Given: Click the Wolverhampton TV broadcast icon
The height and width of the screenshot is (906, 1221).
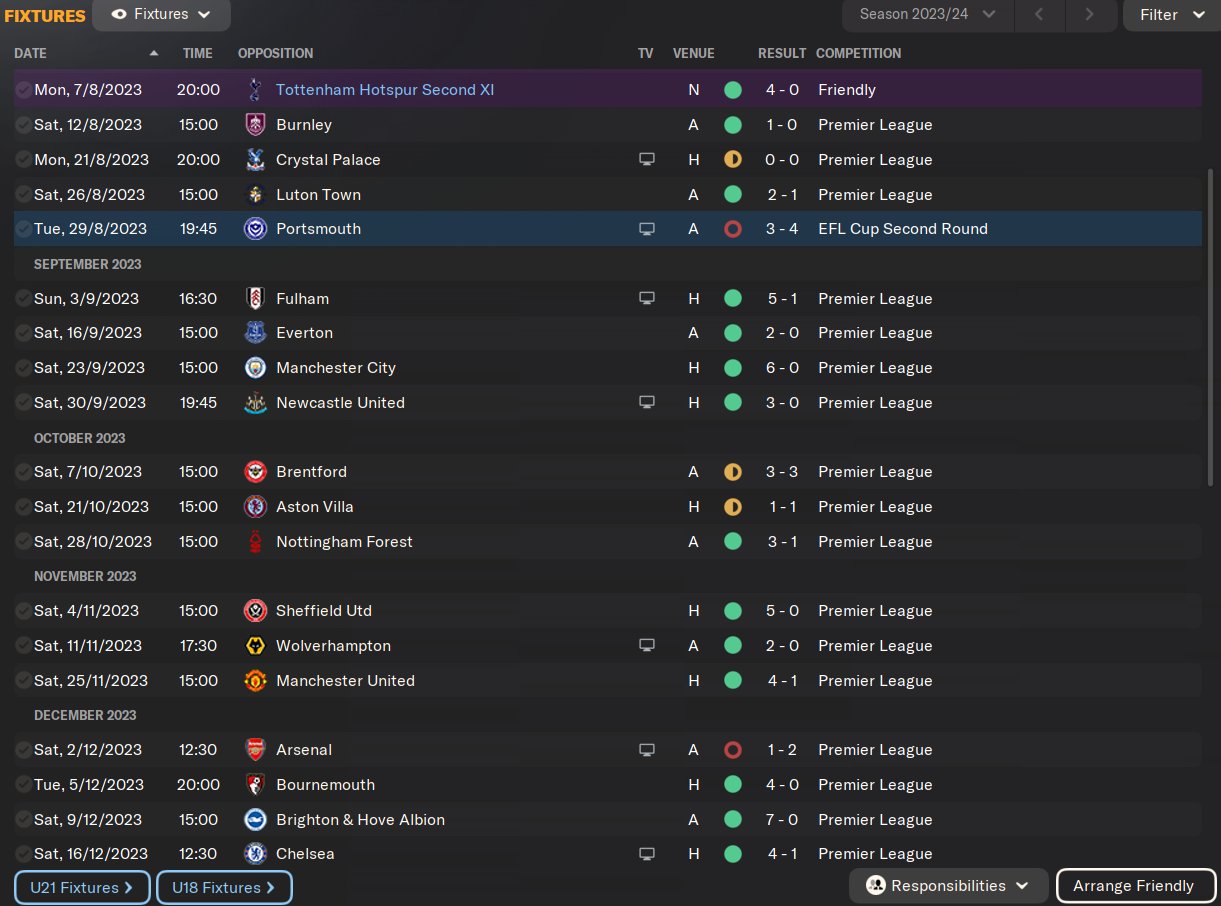Looking at the screenshot, I should pos(647,646).
